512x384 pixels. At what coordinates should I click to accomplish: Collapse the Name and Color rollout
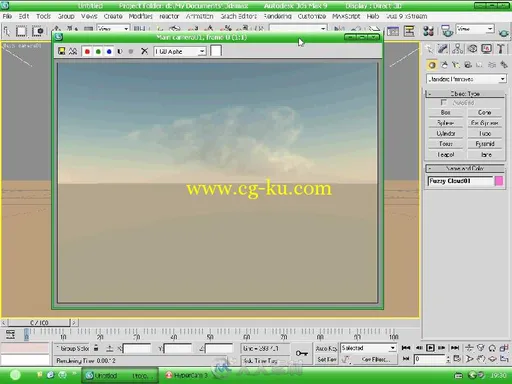coord(465,168)
